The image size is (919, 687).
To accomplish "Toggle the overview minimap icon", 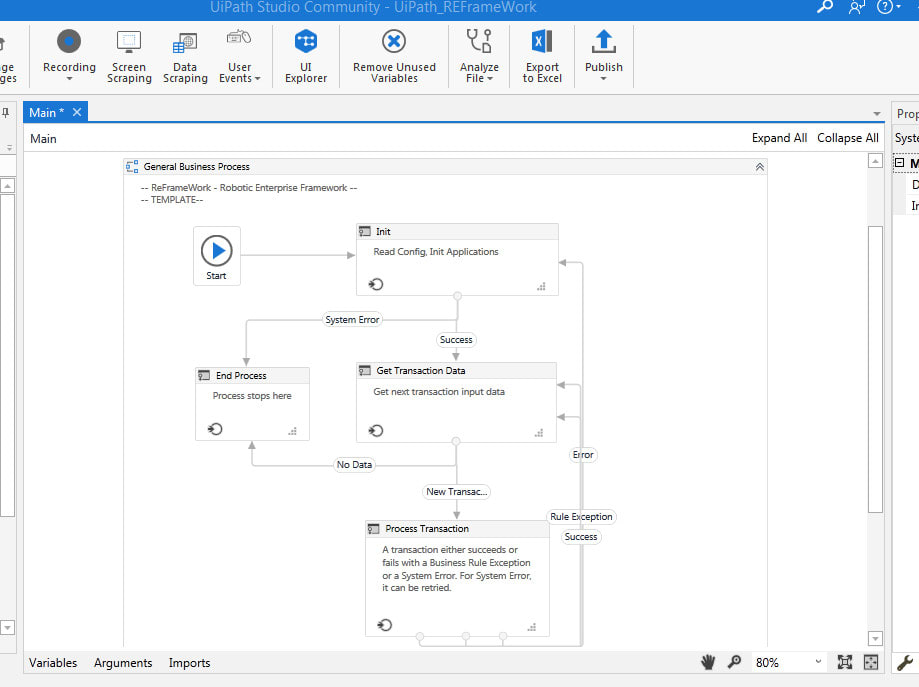I will coord(871,662).
